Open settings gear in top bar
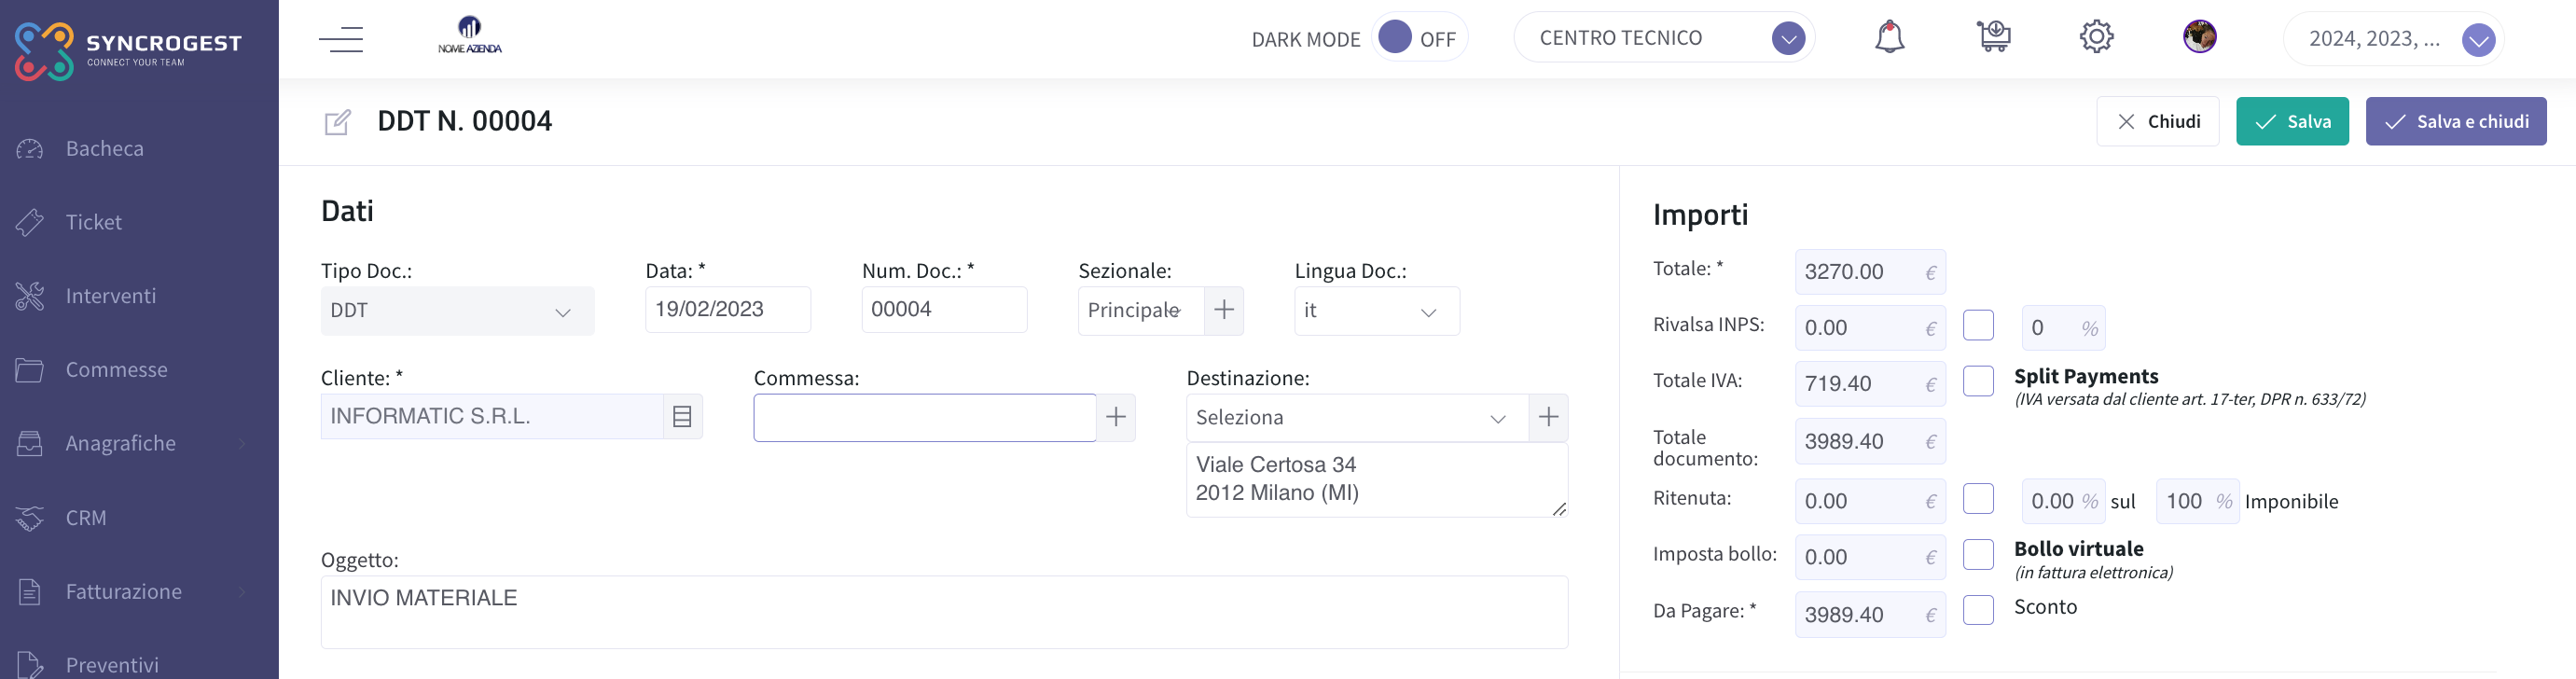Screen dimensions: 2576x679 coord(2096,38)
